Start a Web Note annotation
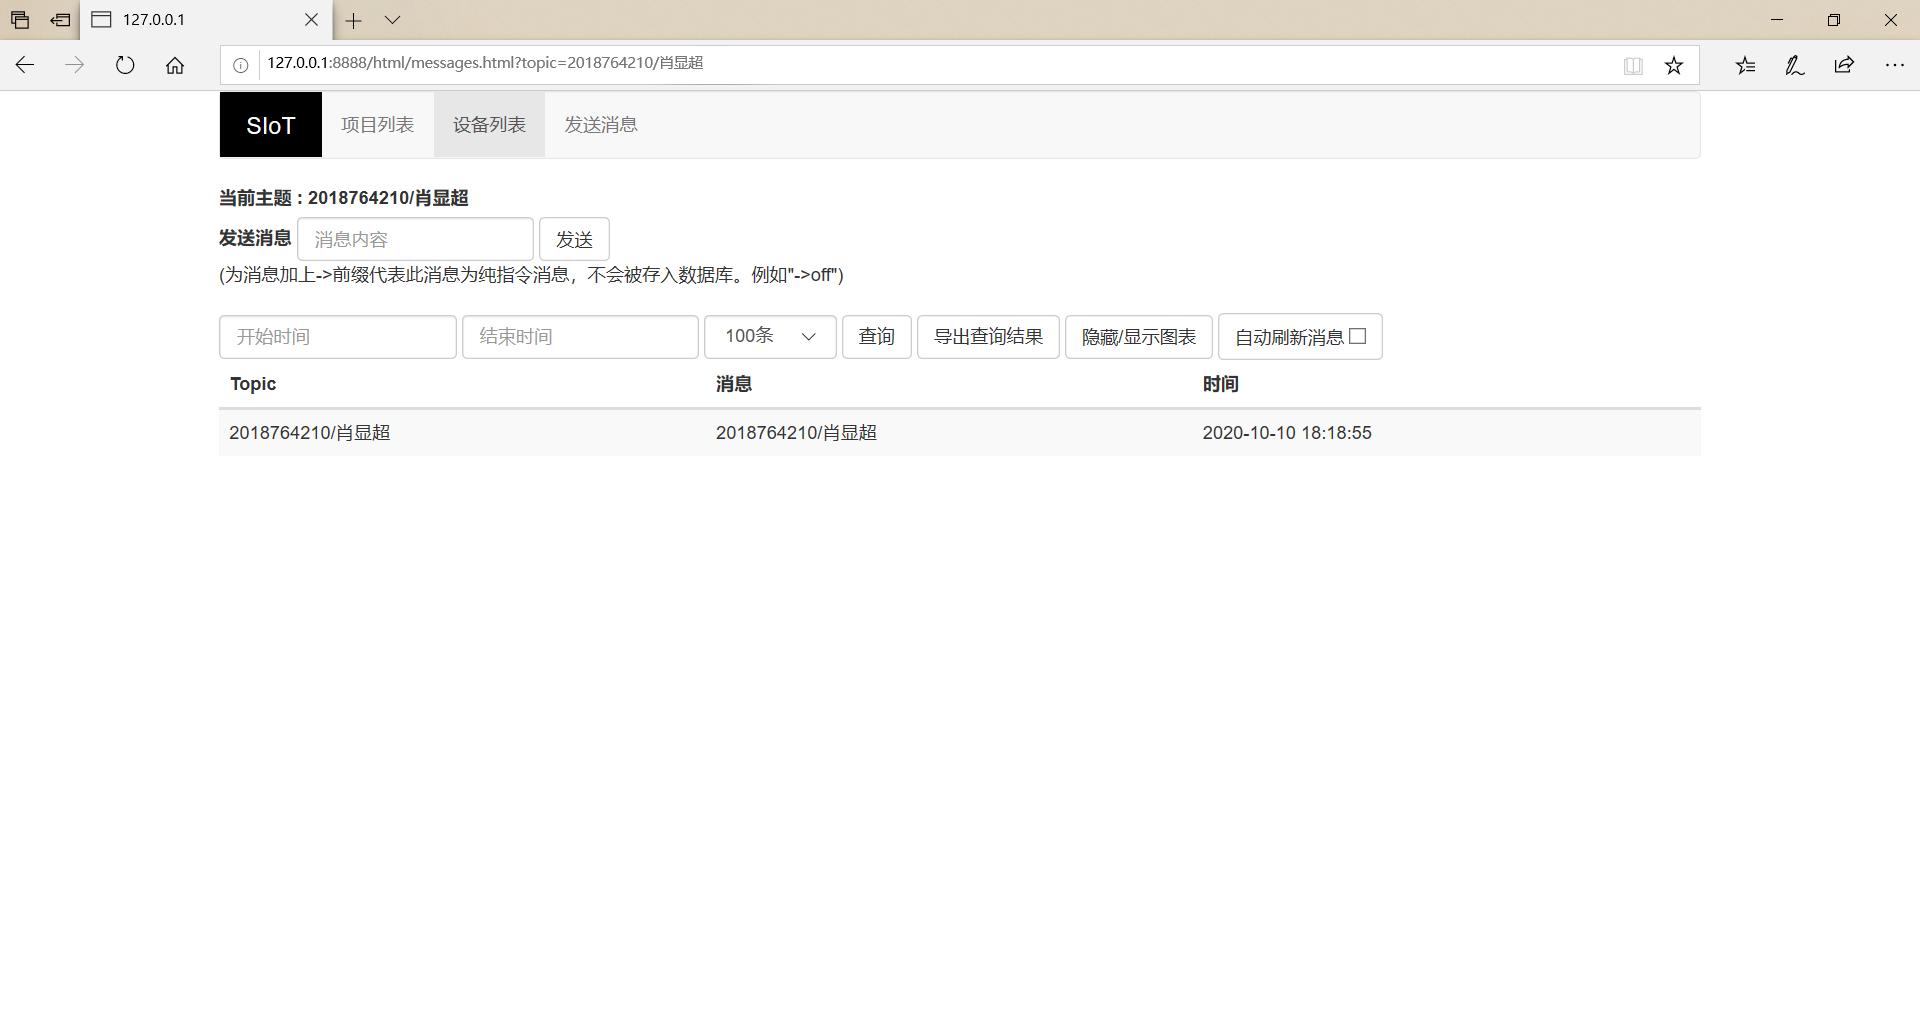 [x=1794, y=64]
